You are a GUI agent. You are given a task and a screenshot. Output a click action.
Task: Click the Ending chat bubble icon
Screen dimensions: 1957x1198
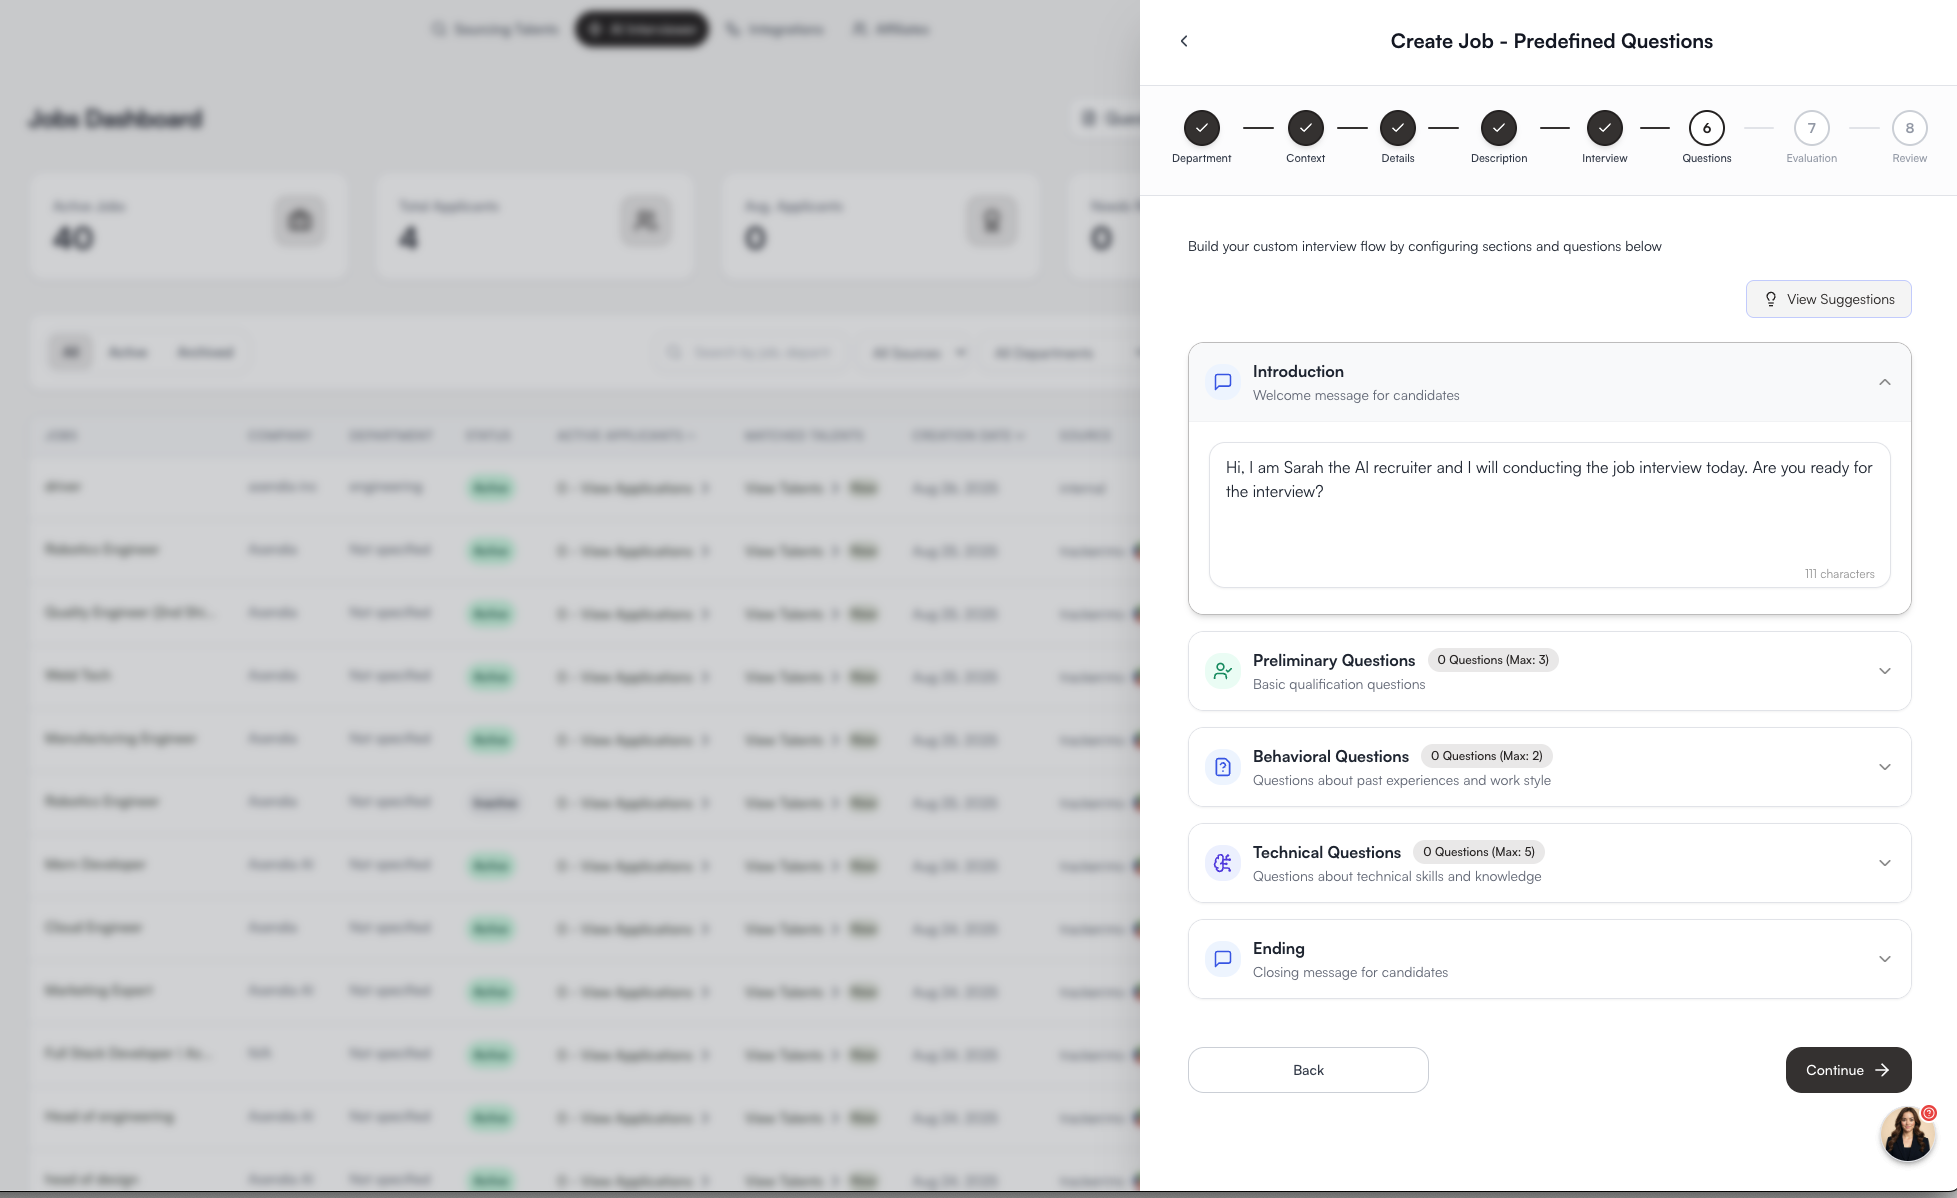click(1222, 959)
